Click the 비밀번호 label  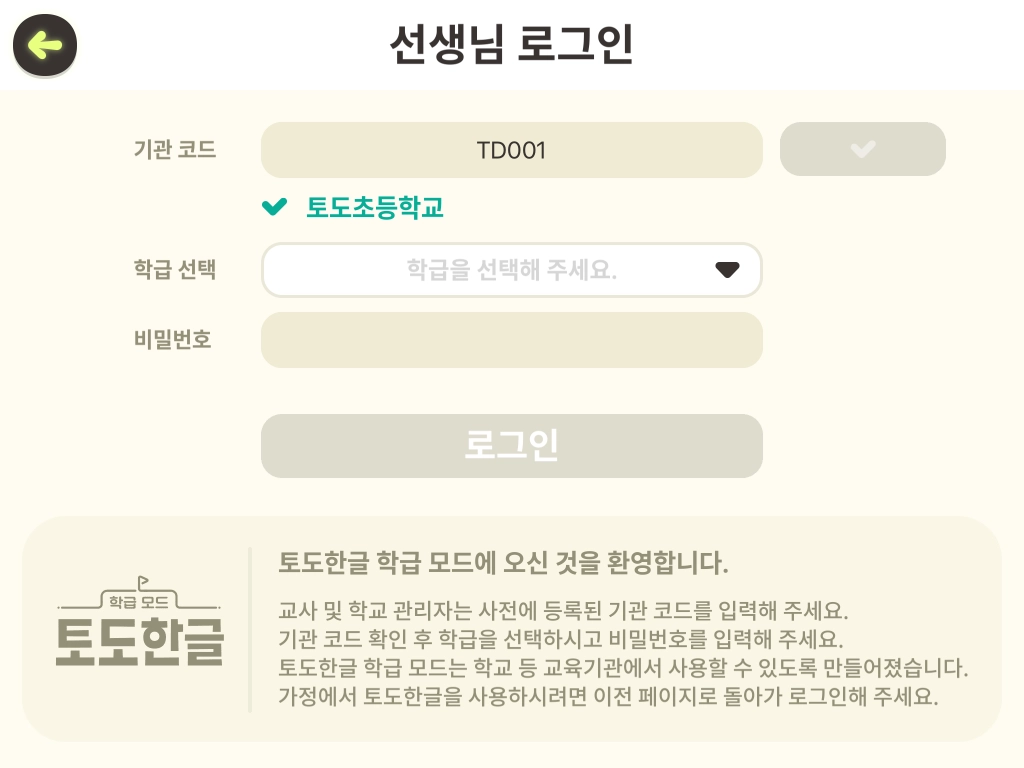(x=173, y=339)
